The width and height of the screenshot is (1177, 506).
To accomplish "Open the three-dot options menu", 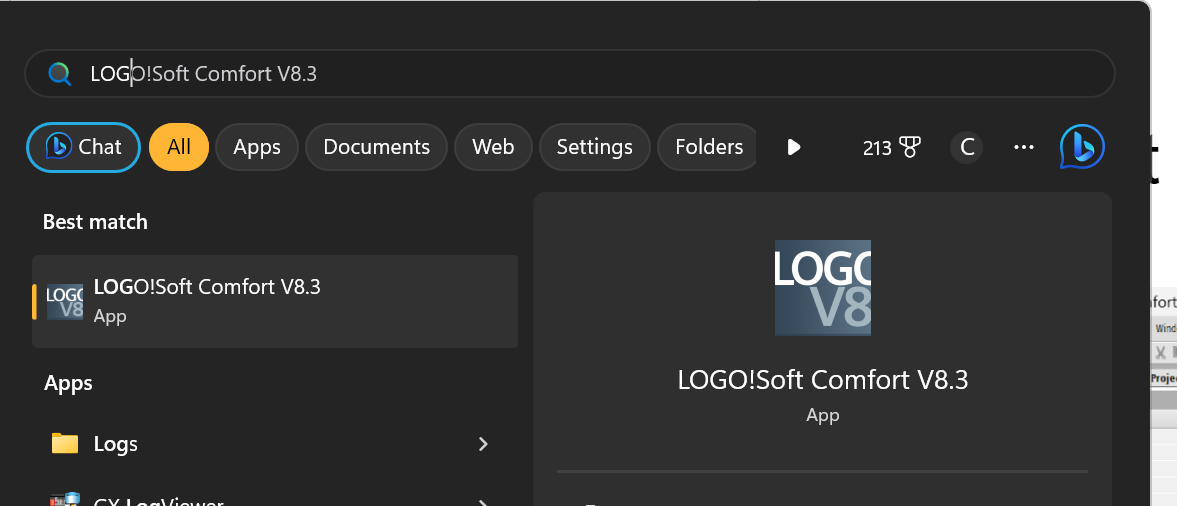I will coord(1024,147).
